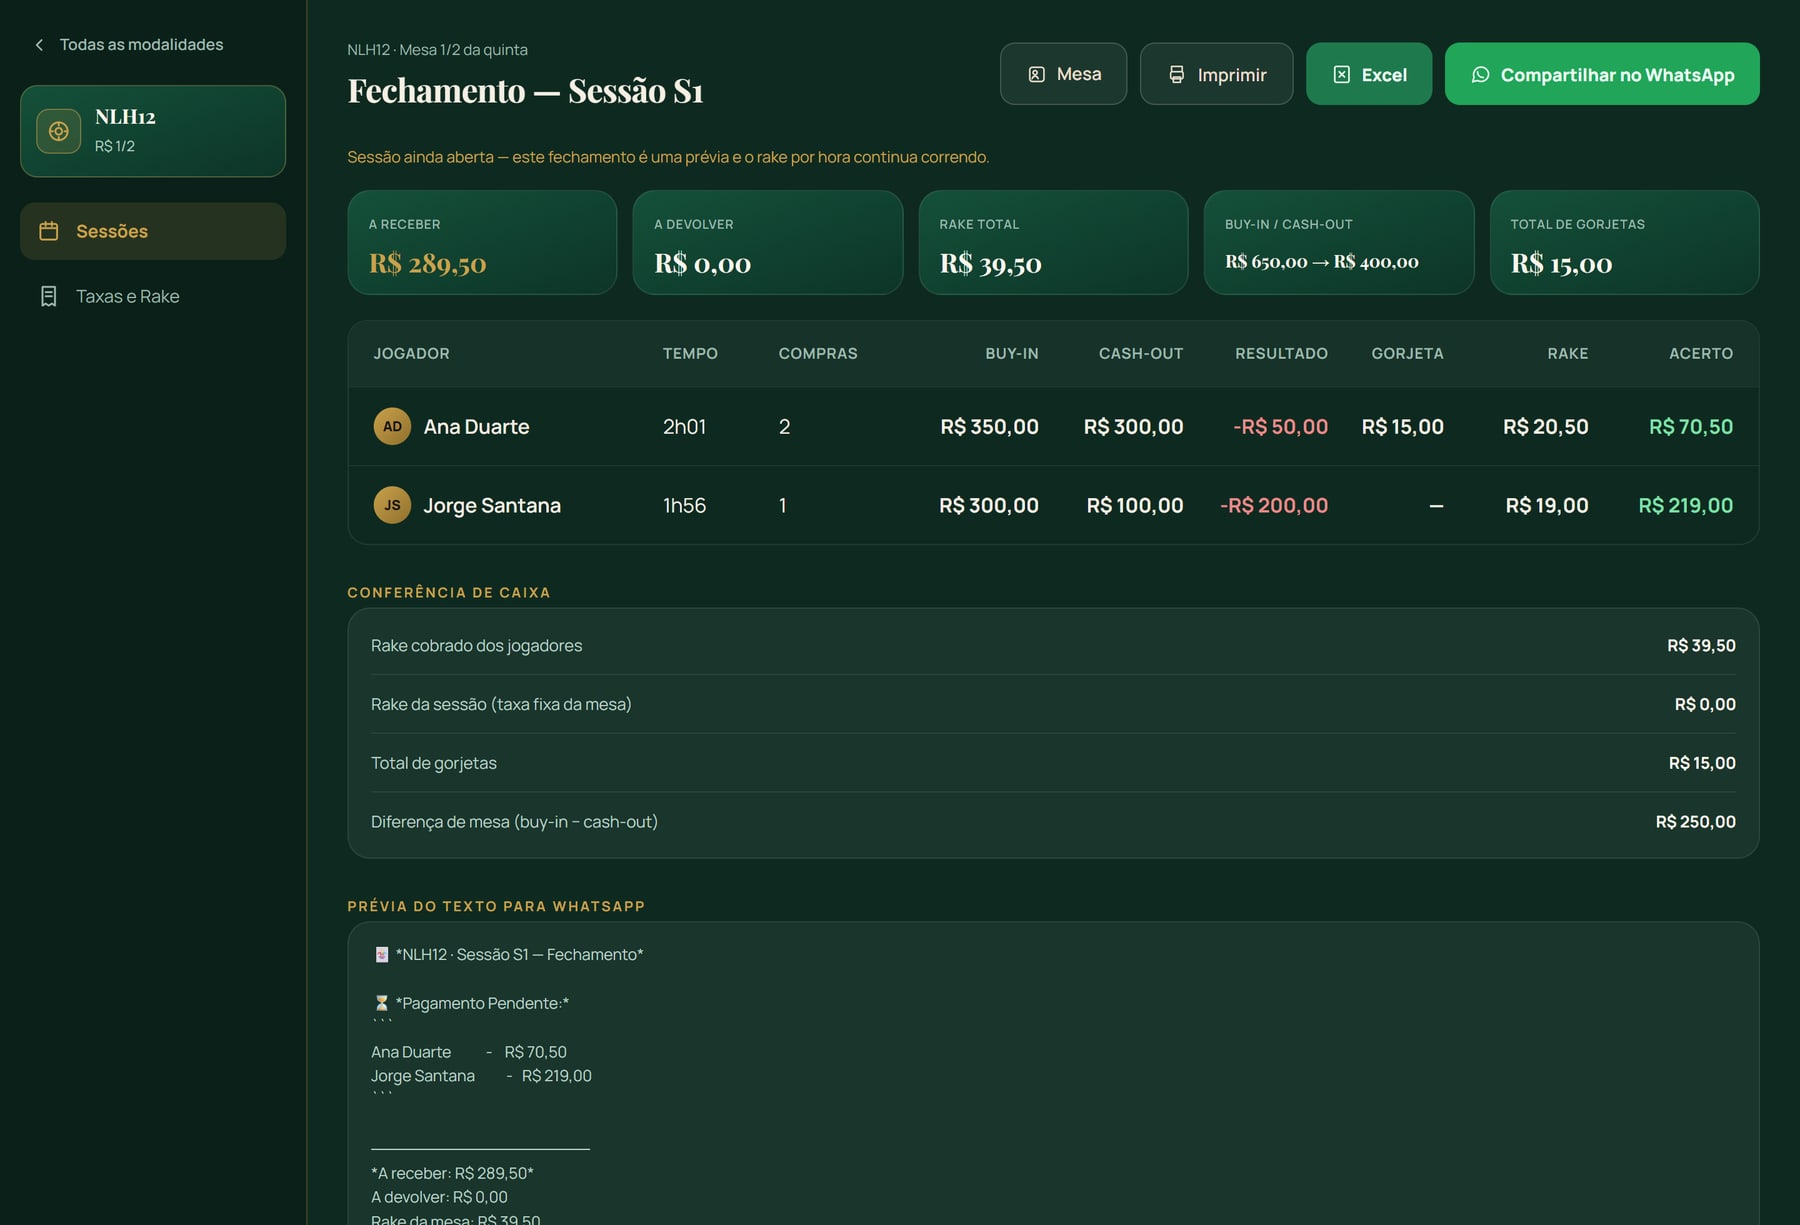Click the A receber: R$ 289,50 preview line
Viewport: 1800px width, 1225px height.
452,1173
